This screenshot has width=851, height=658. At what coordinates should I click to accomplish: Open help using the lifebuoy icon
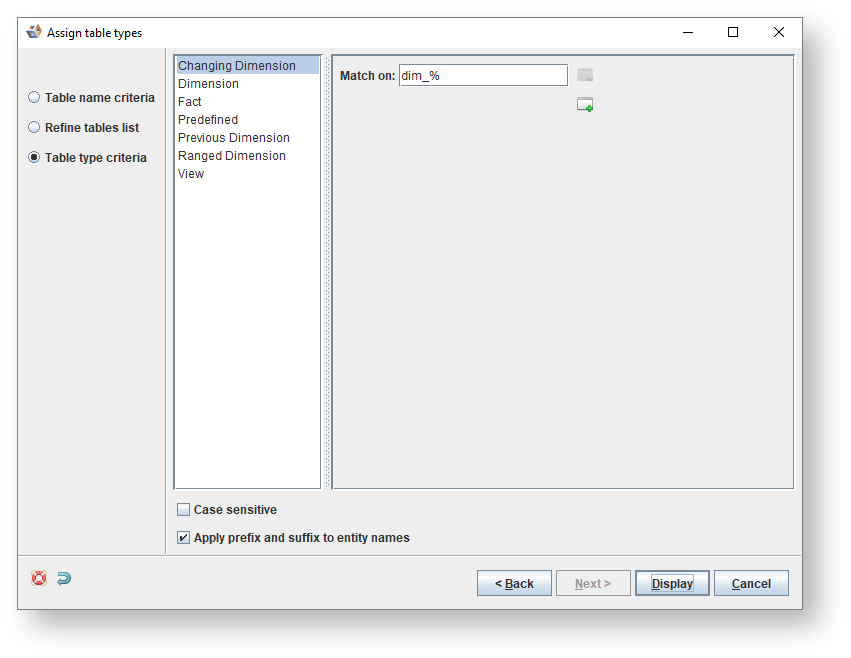[x=38, y=578]
